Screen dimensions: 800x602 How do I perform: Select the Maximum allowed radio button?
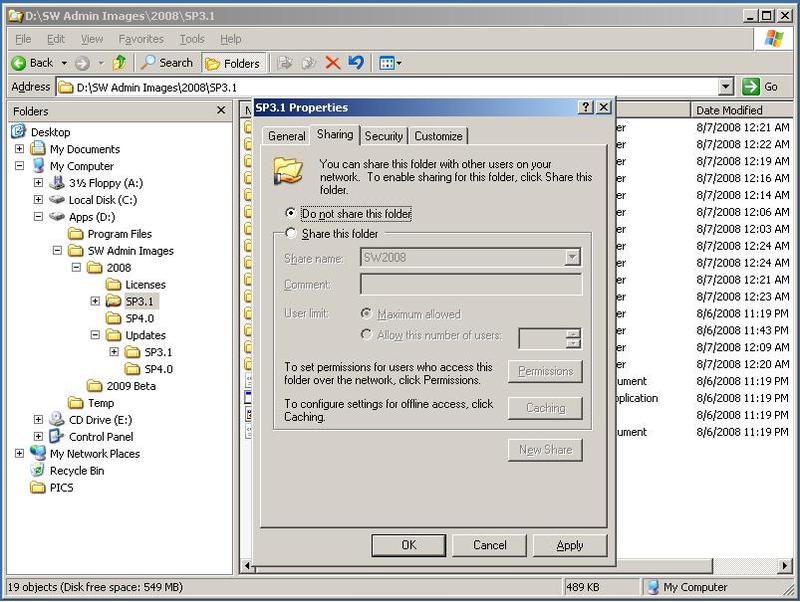(366, 313)
